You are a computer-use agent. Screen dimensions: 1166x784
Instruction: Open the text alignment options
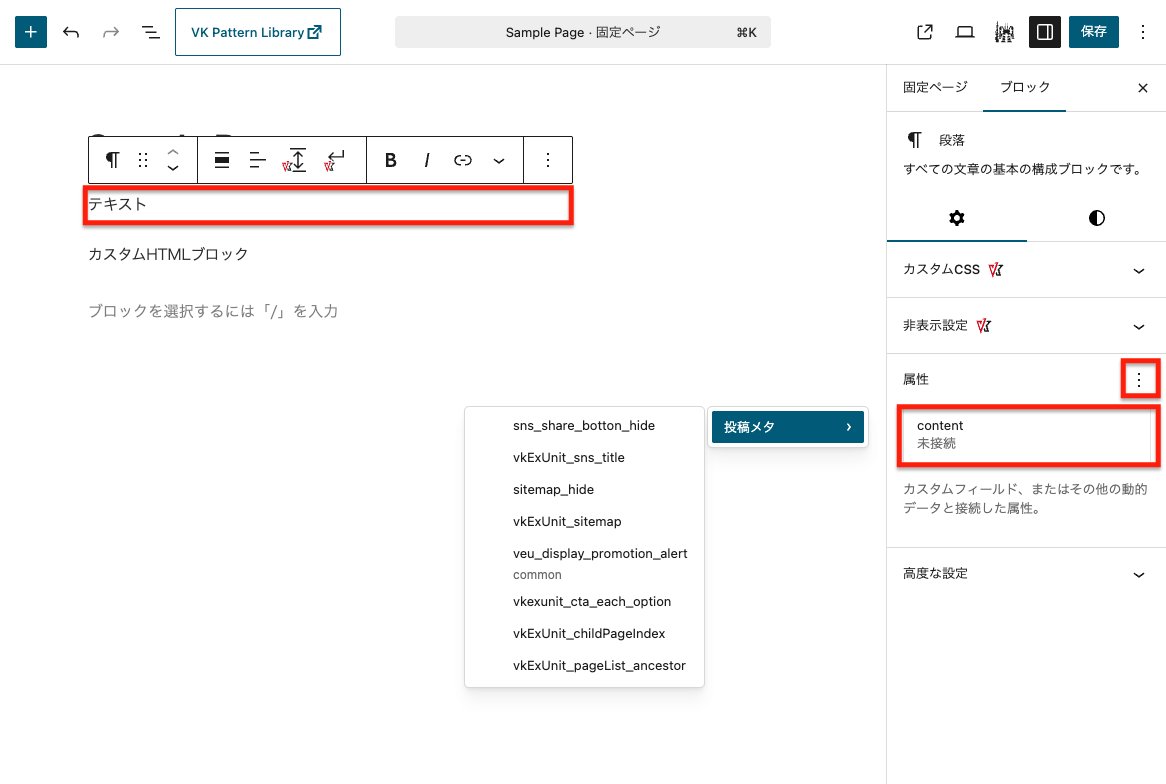257,160
